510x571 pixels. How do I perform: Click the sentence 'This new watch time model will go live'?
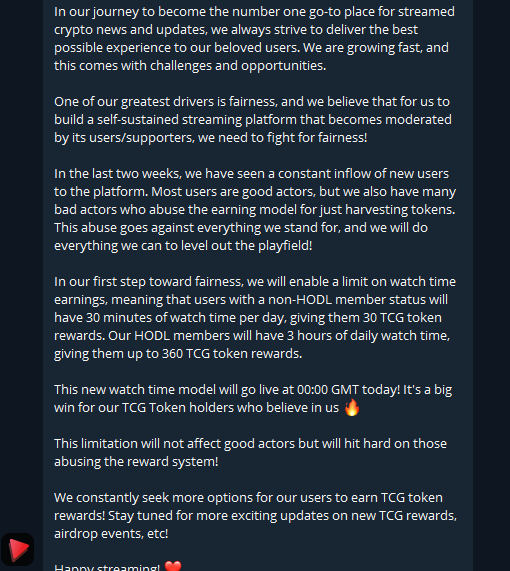click(x=253, y=398)
